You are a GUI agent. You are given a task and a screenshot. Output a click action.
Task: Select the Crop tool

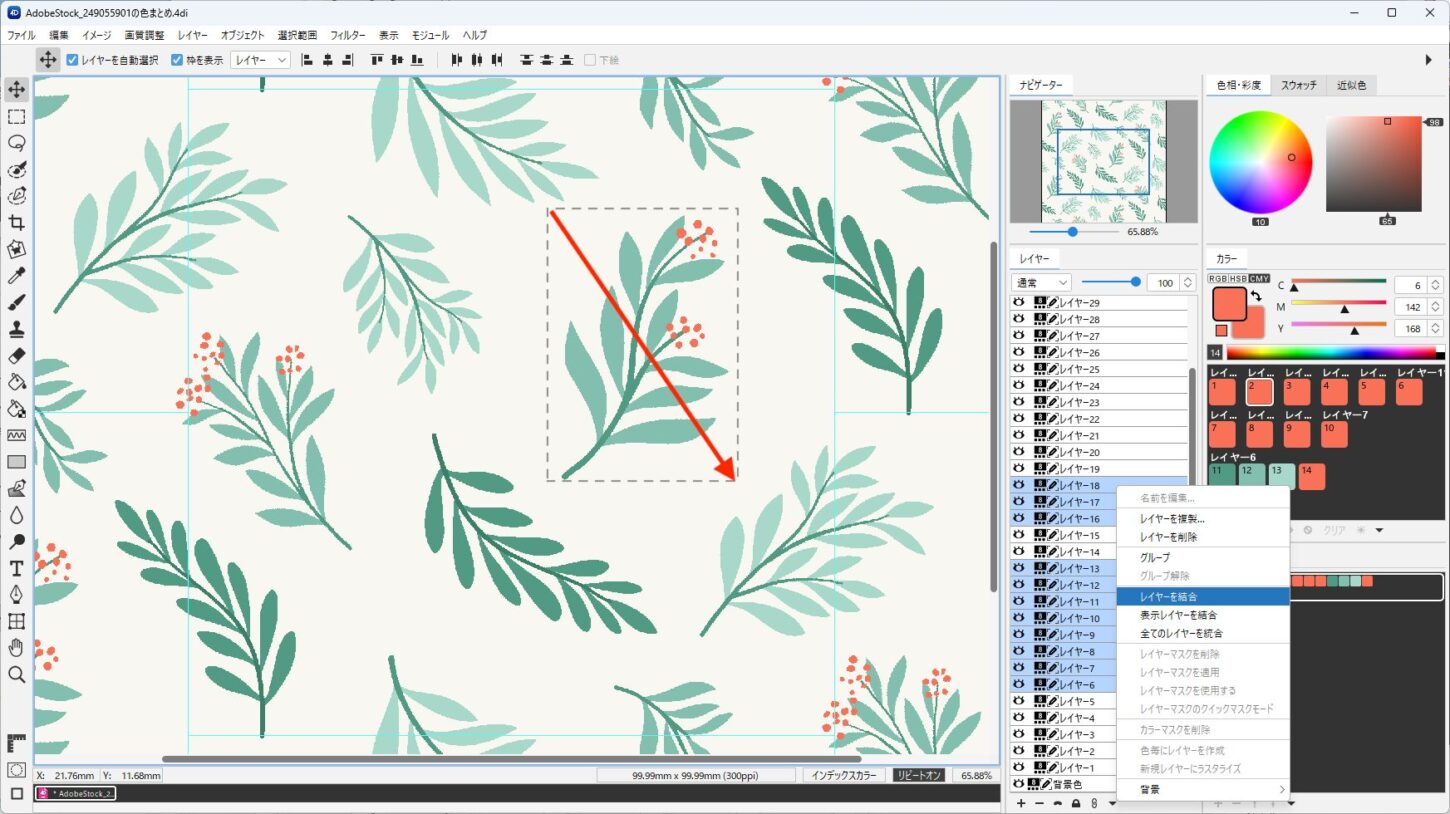pos(16,222)
